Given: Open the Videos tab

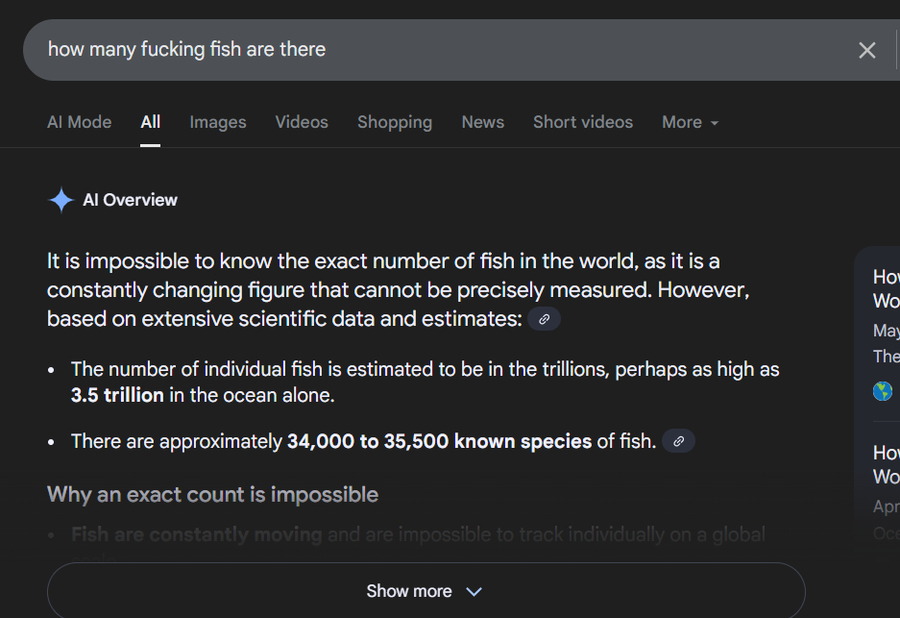Looking at the screenshot, I should click(302, 122).
